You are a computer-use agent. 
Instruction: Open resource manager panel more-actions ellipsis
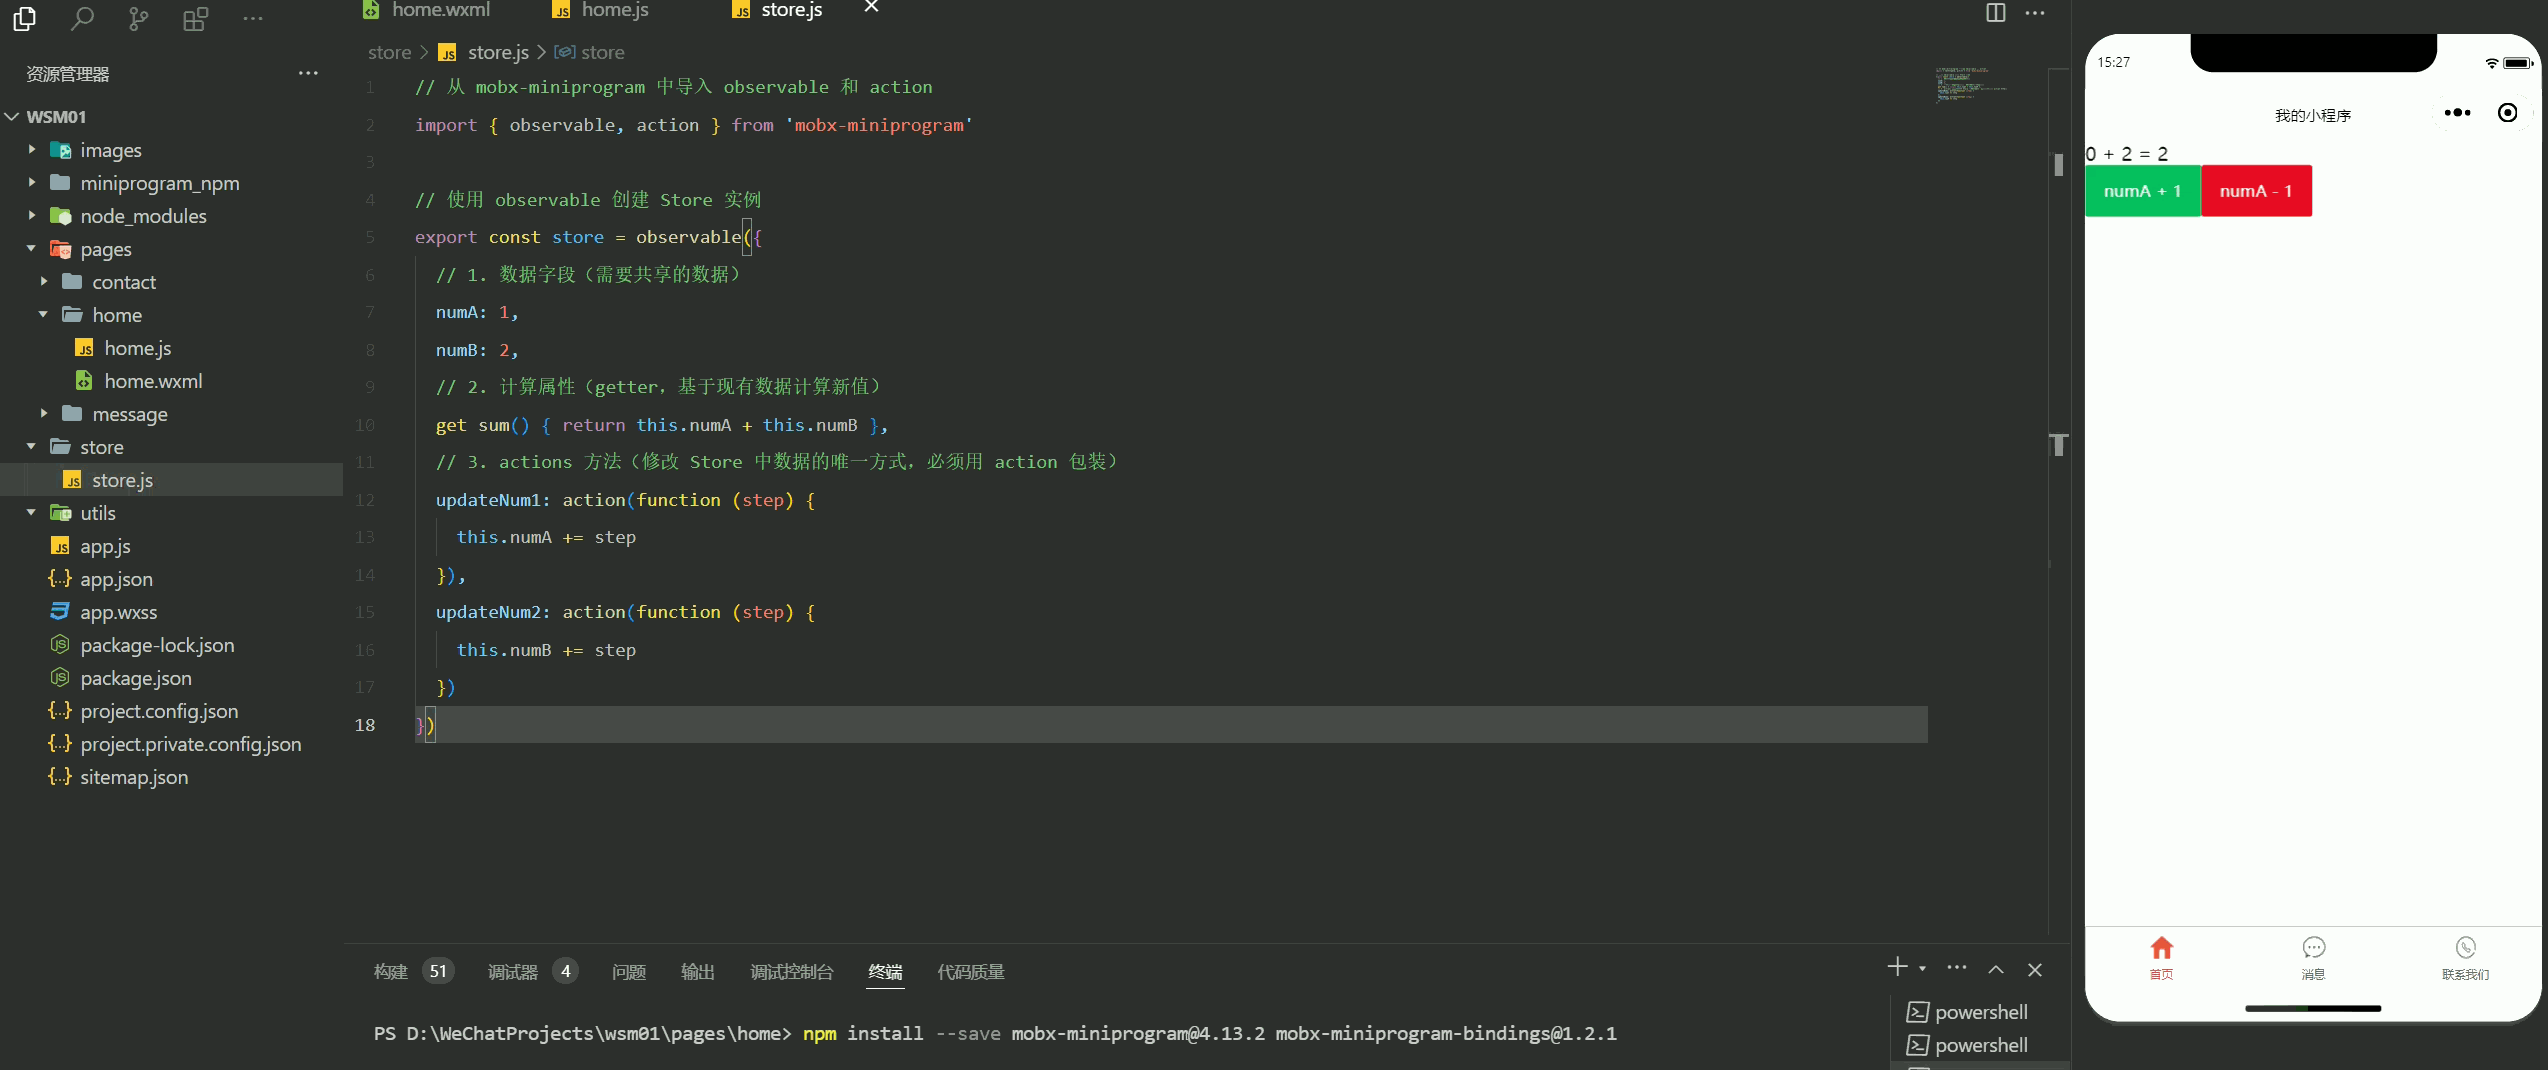[x=308, y=73]
